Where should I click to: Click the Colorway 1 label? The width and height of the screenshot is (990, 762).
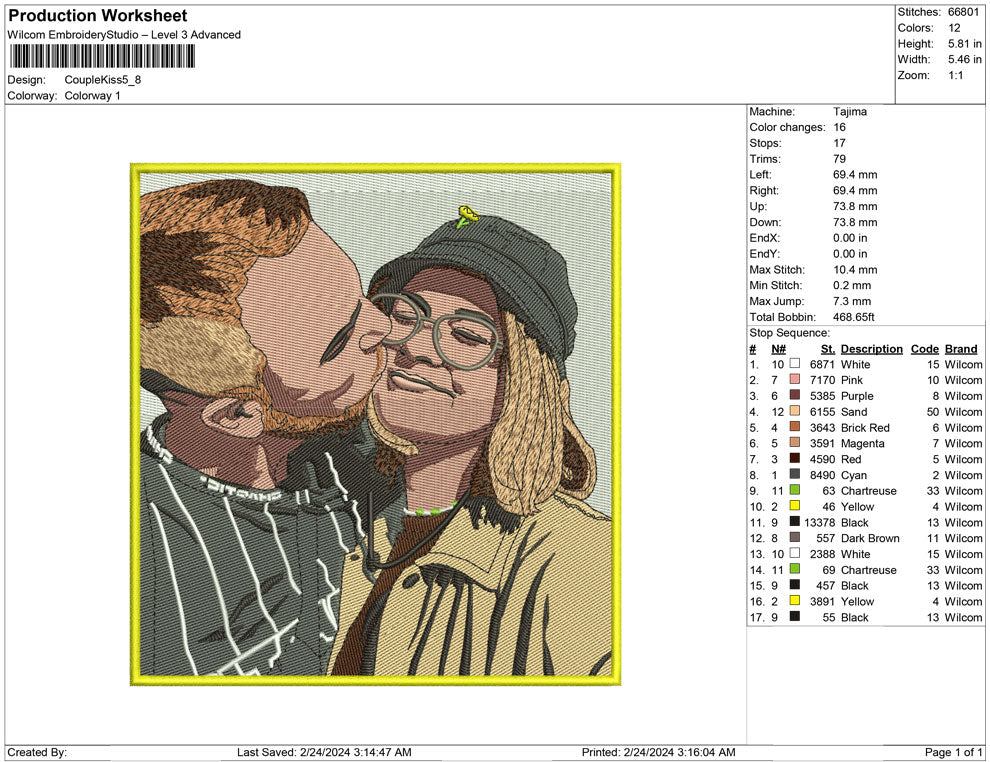(92, 95)
